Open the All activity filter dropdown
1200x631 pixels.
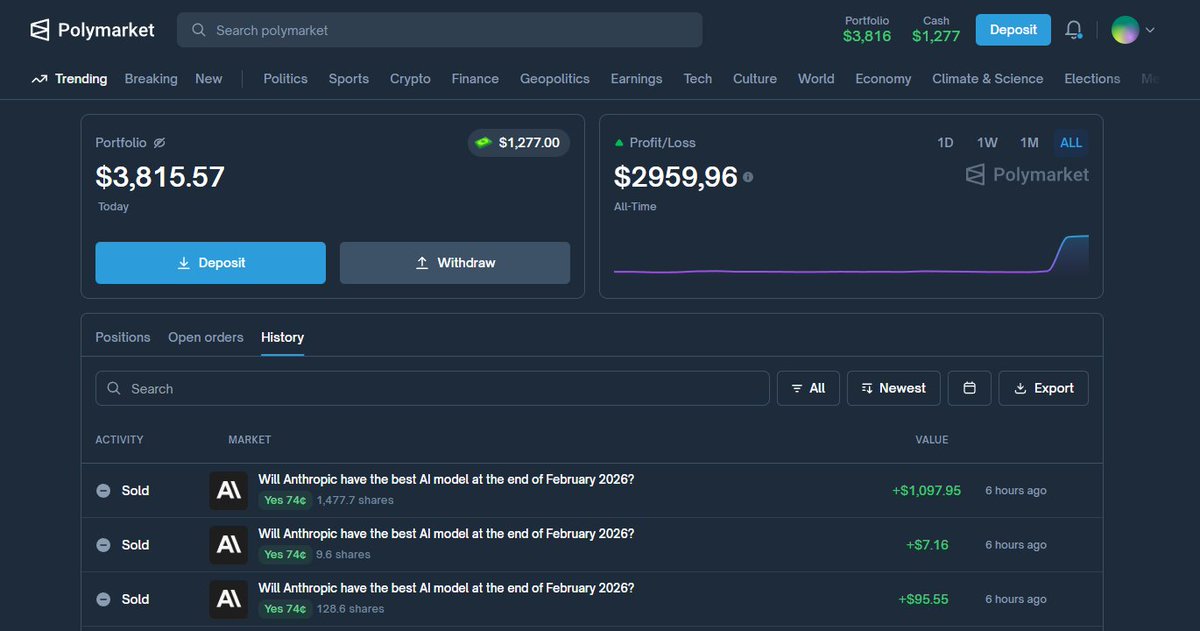pos(808,388)
